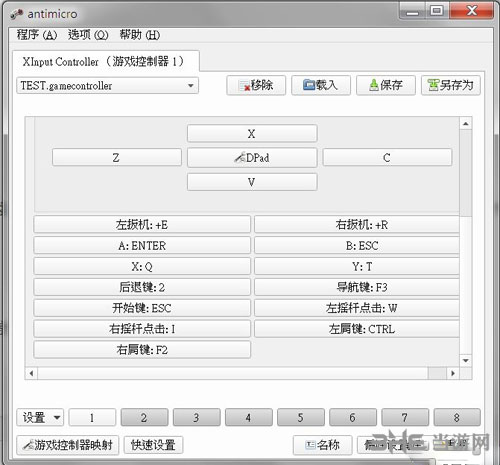Click the 载入 load profile button
This screenshot has width=500, height=465.
[x=321, y=85]
